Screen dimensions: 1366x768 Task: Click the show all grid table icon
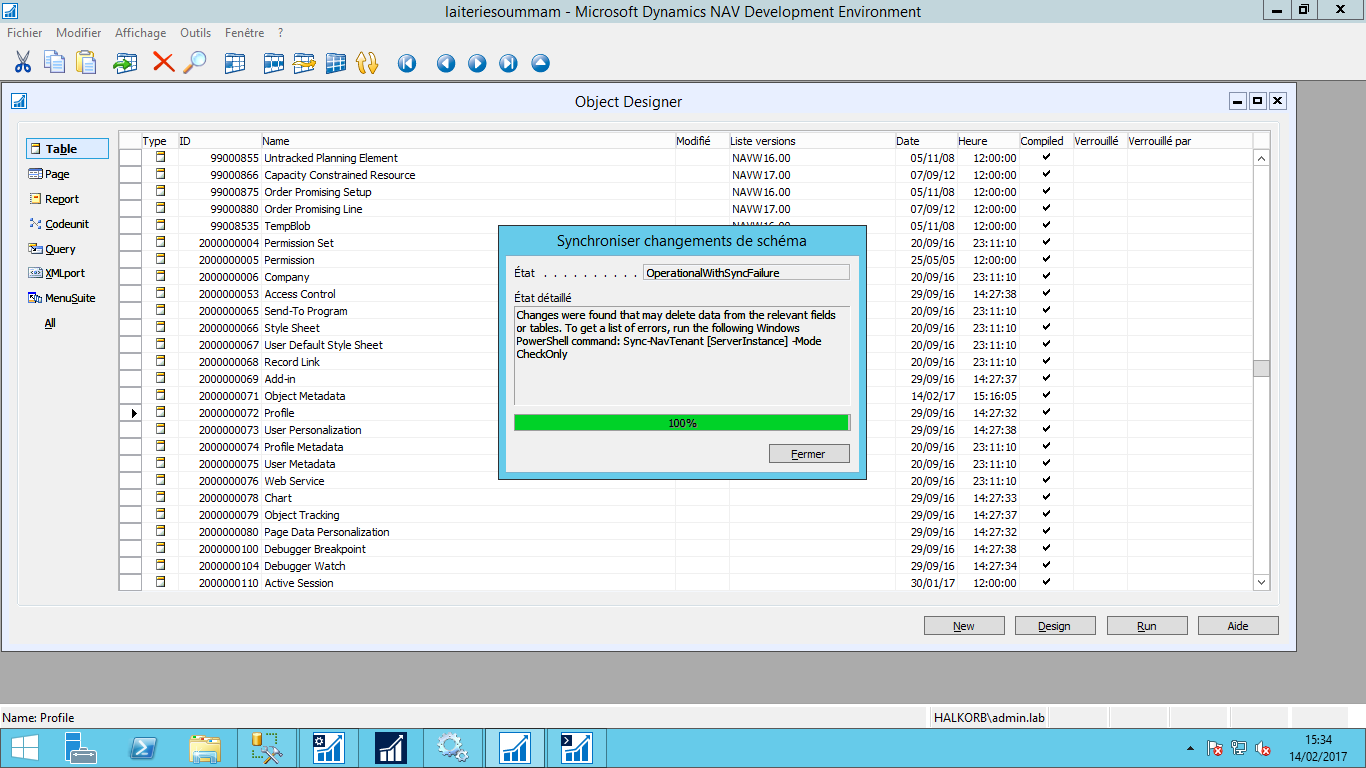[336, 63]
